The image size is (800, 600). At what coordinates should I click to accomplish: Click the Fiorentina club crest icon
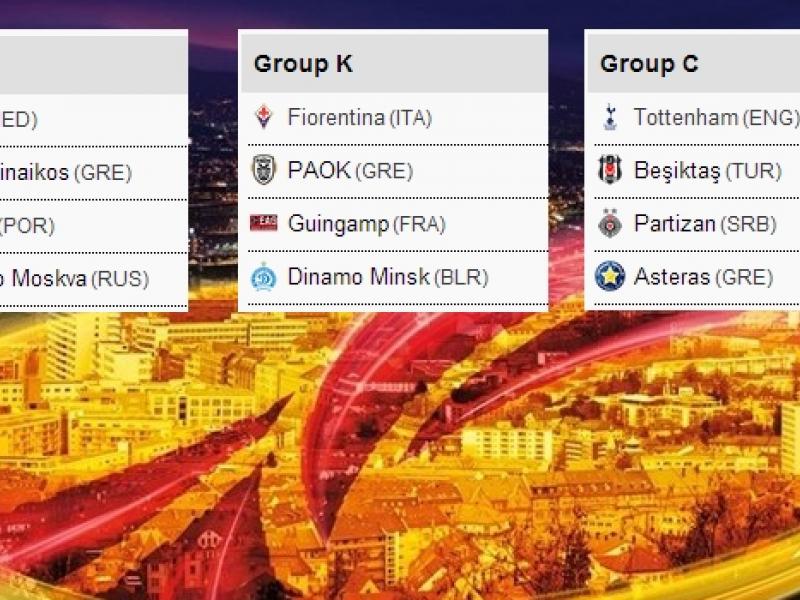[264, 118]
